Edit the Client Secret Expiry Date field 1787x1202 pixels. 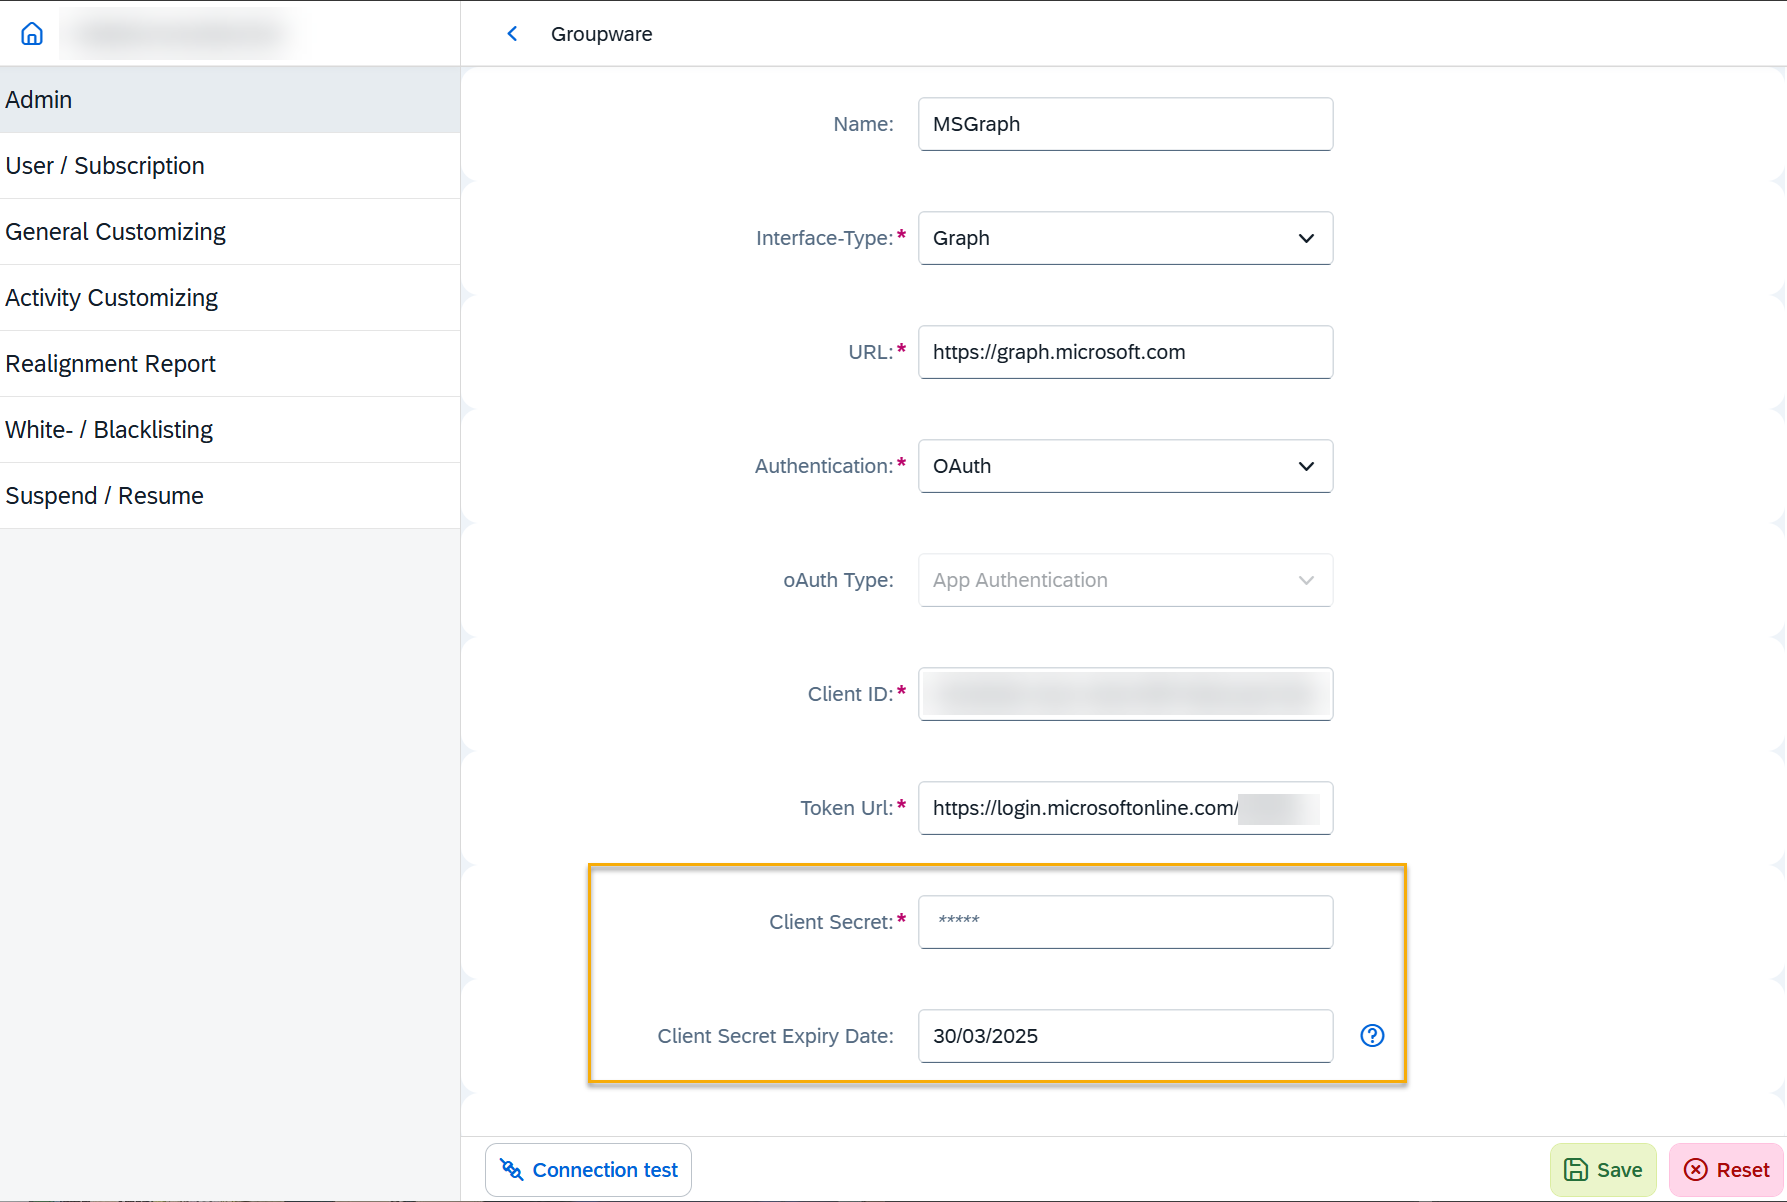pos(1125,1036)
